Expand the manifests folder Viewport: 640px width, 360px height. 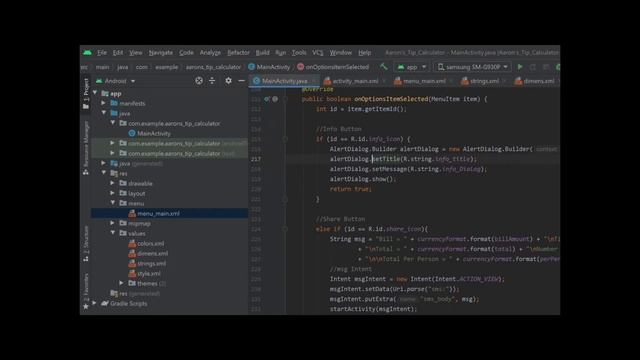tap(104, 103)
